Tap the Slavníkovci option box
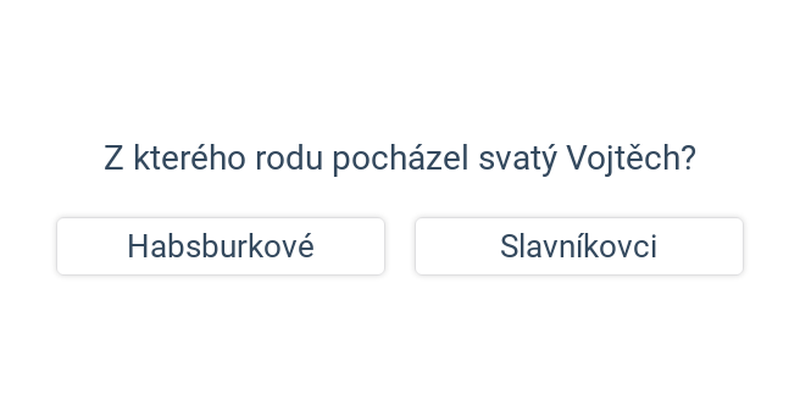The image size is (800, 400). pos(579,246)
